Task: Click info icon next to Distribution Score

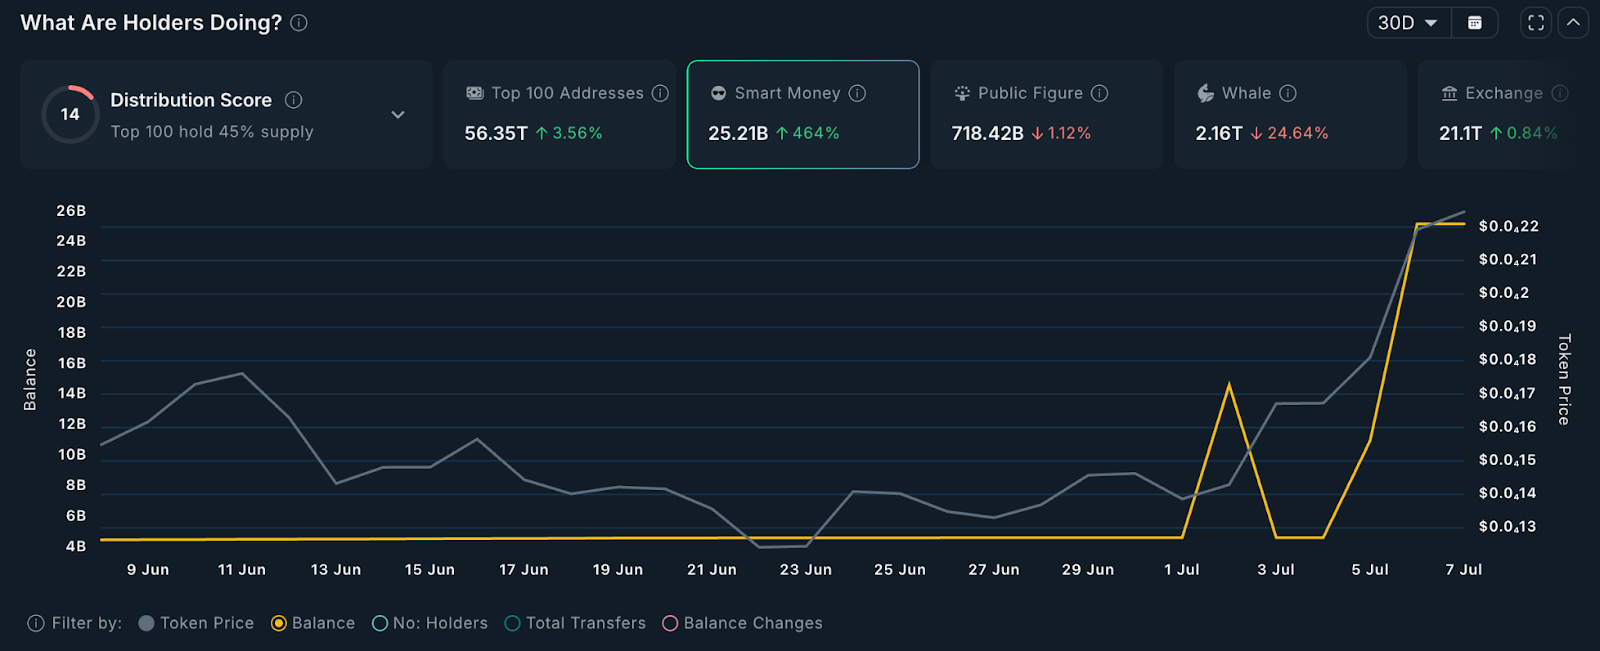Action: click(x=293, y=100)
